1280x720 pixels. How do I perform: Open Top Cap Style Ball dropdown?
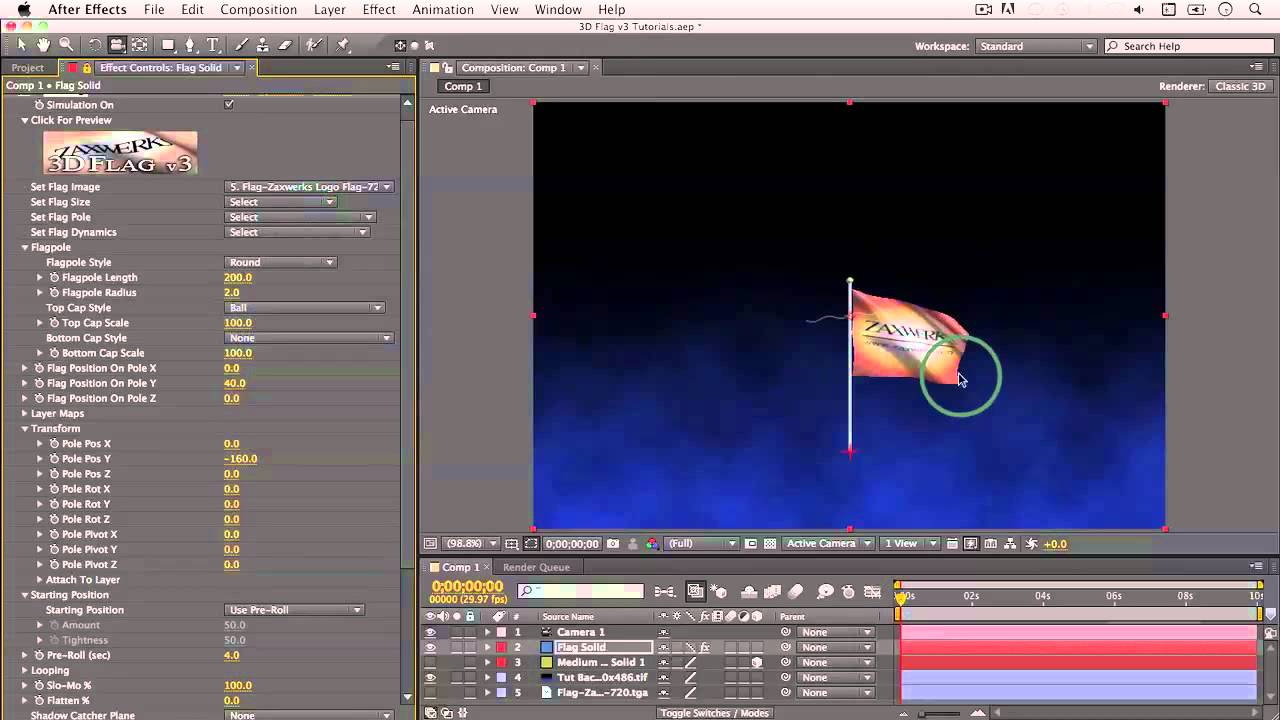(x=305, y=308)
